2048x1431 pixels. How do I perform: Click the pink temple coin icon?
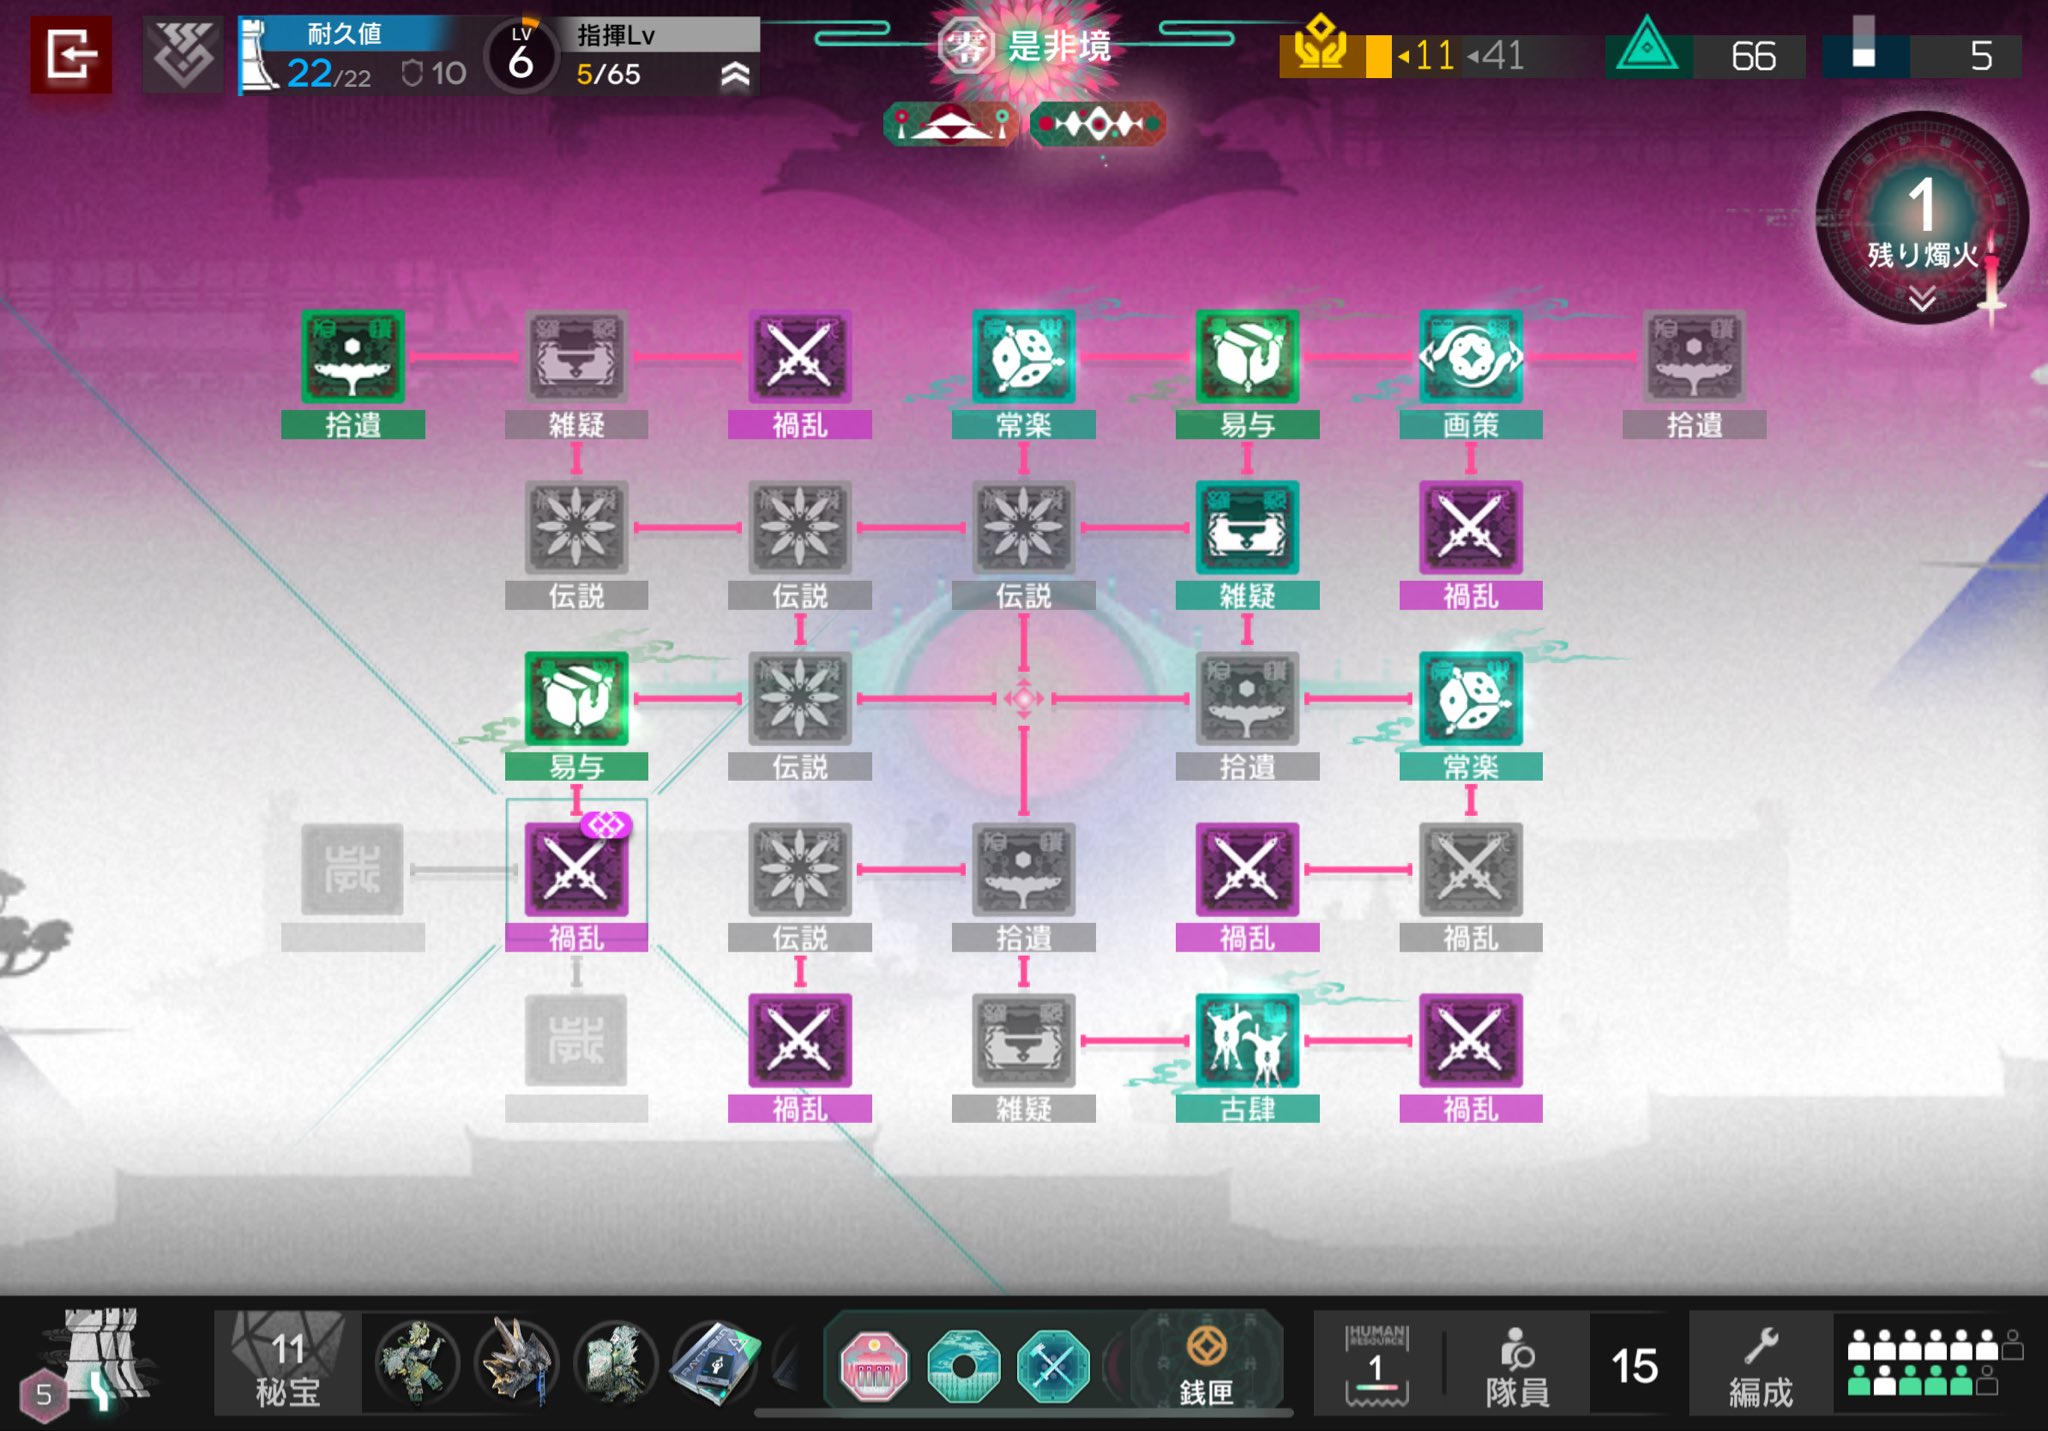(x=874, y=1365)
